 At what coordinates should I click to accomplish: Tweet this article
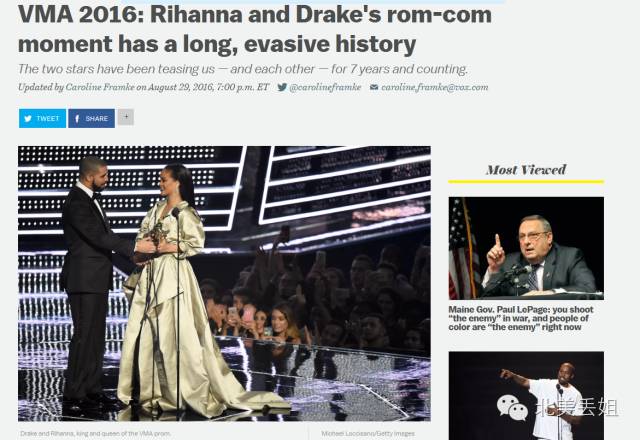42,118
